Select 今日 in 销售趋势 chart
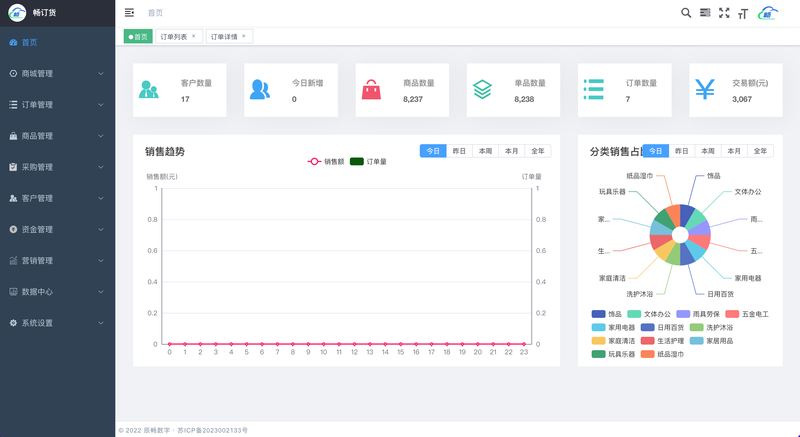This screenshot has height=437, width=800. tap(433, 151)
